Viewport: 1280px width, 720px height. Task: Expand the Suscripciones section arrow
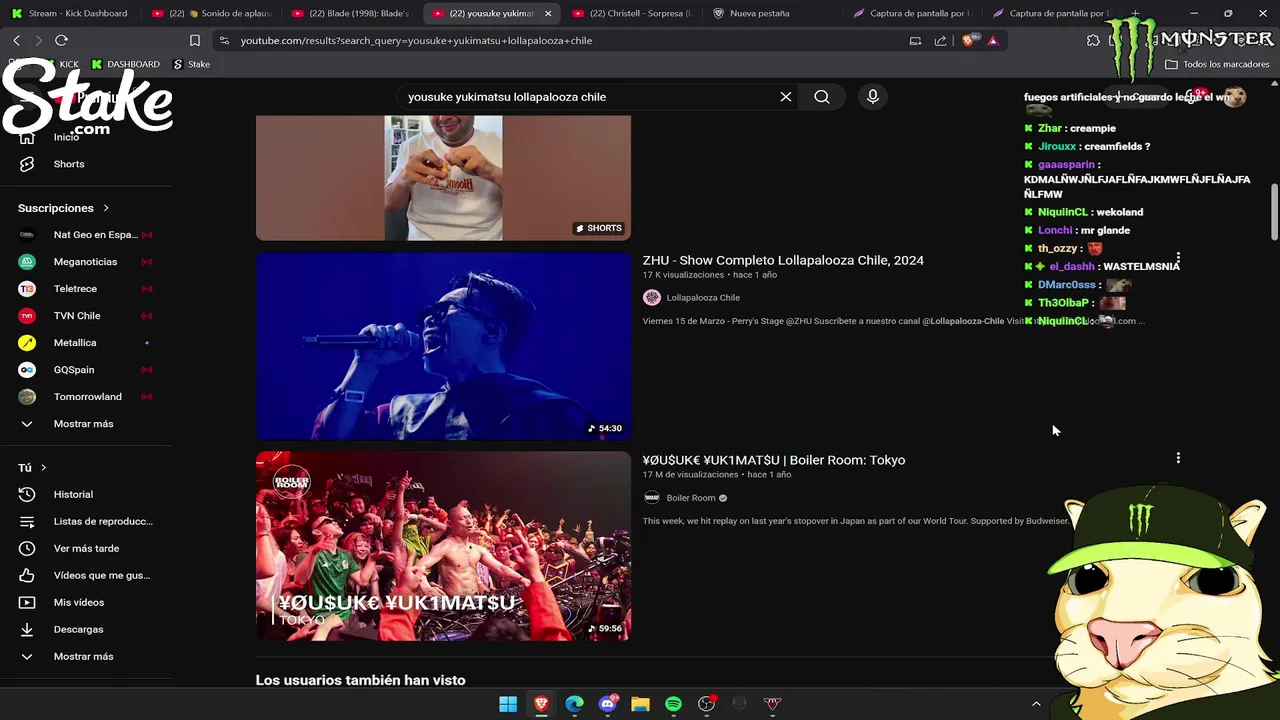click(x=105, y=208)
